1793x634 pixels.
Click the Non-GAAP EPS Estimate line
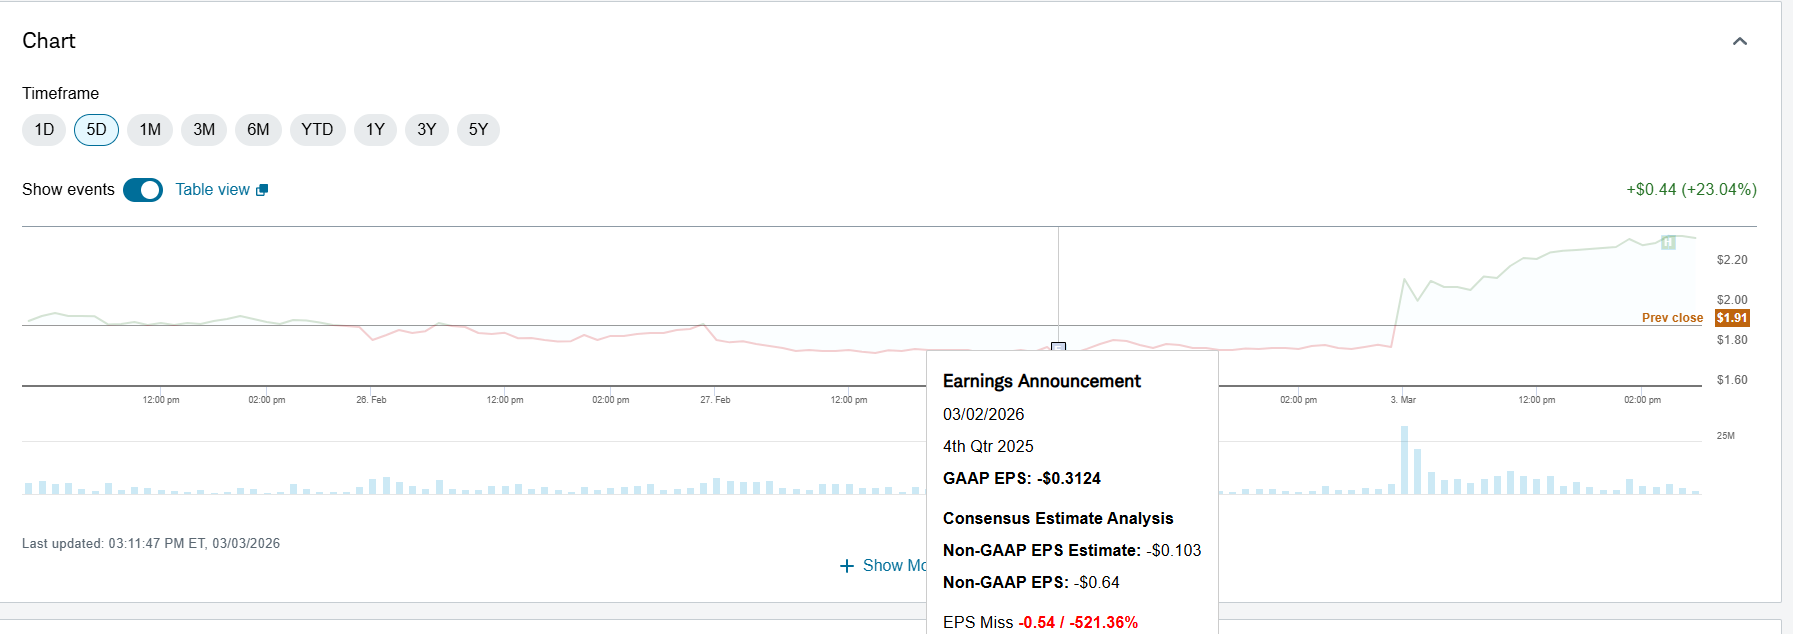[1072, 551]
